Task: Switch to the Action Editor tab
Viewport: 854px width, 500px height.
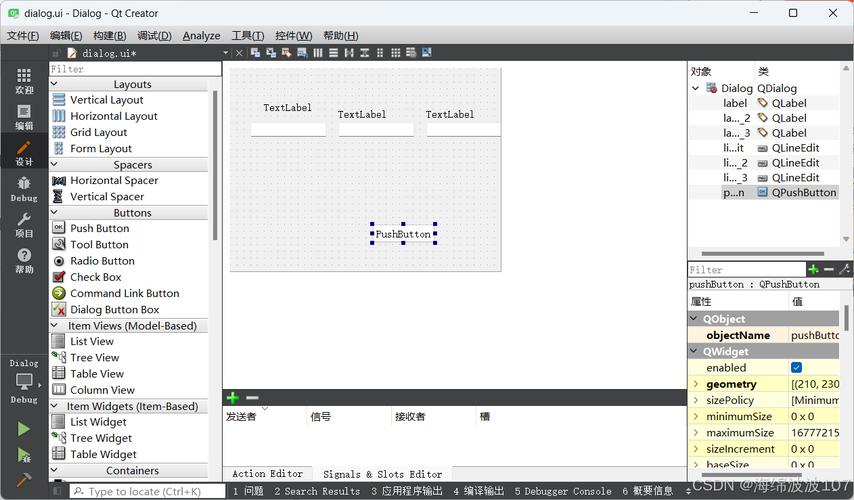Action: click(x=267, y=474)
